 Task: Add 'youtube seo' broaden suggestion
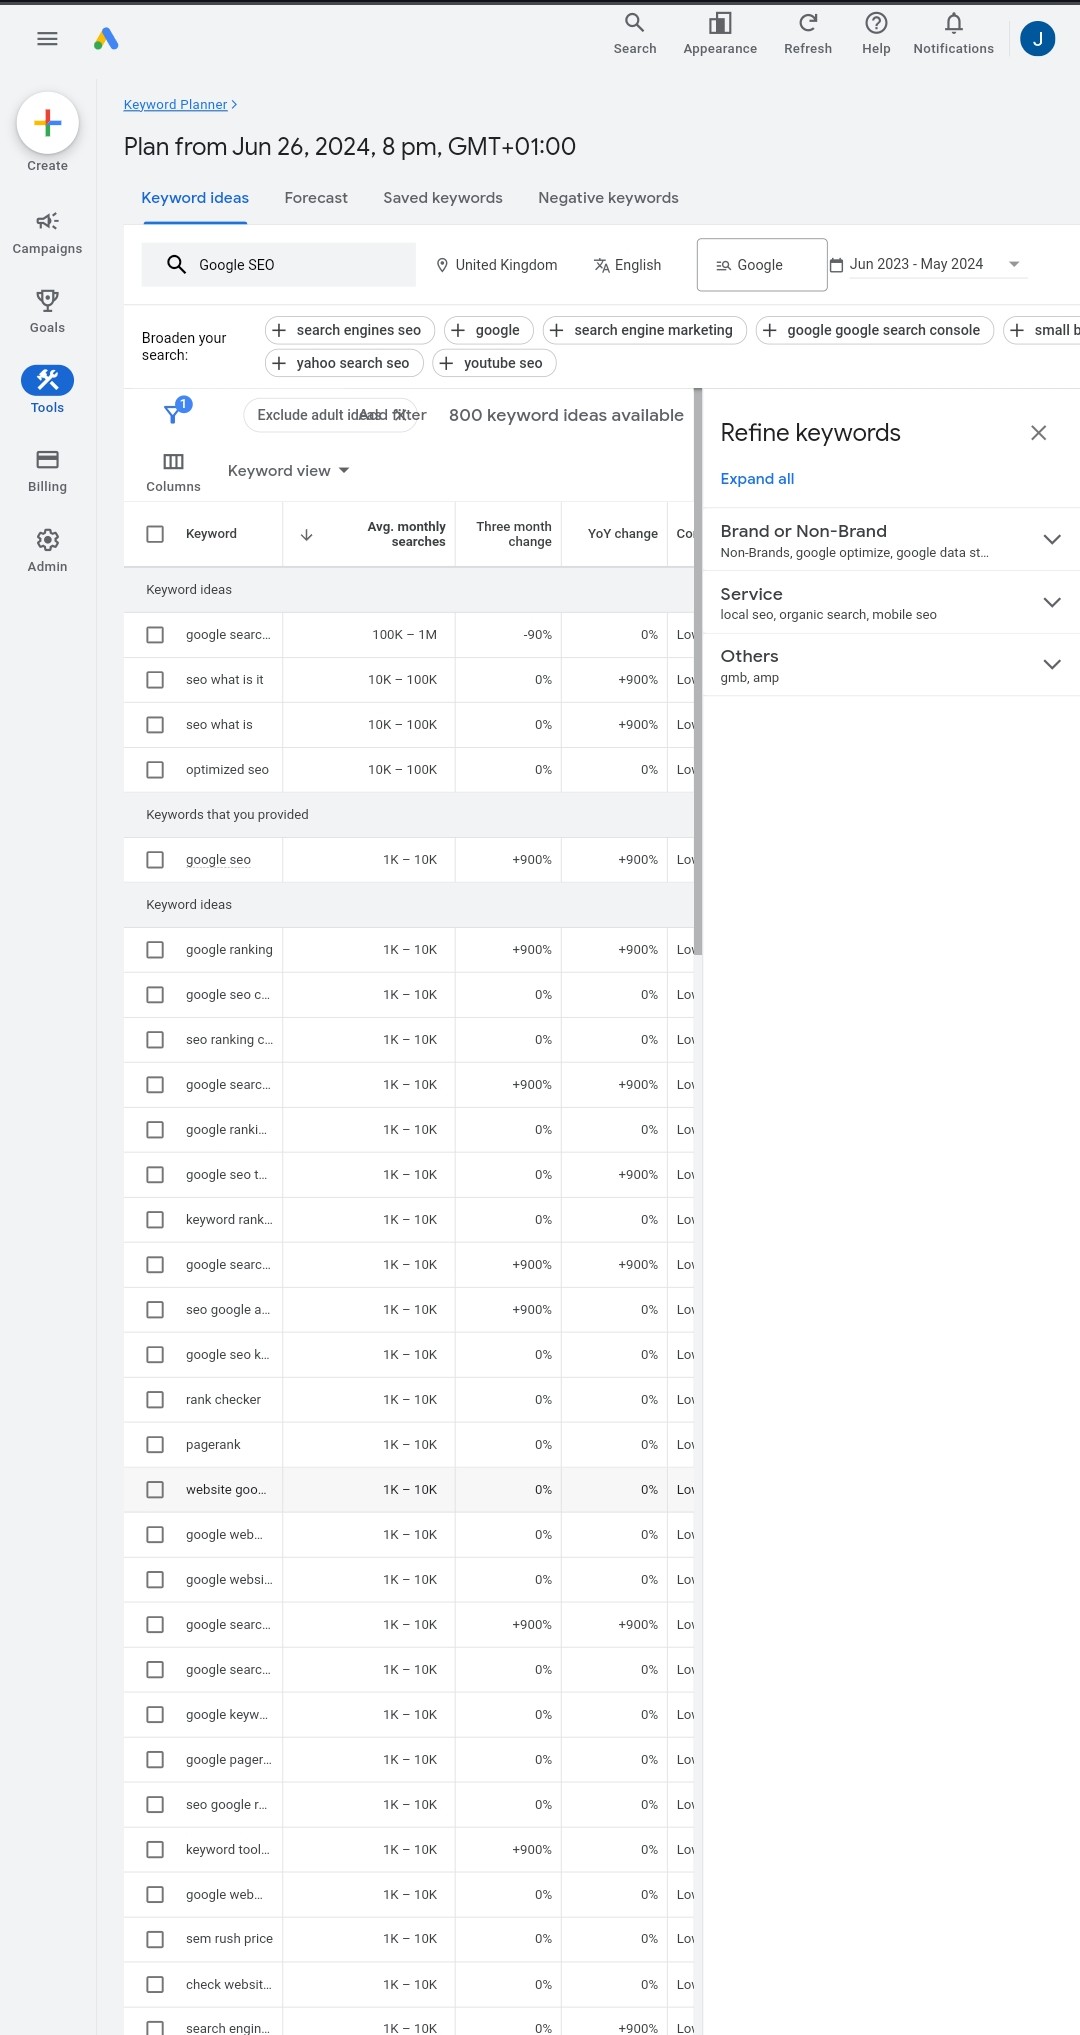(x=494, y=363)
